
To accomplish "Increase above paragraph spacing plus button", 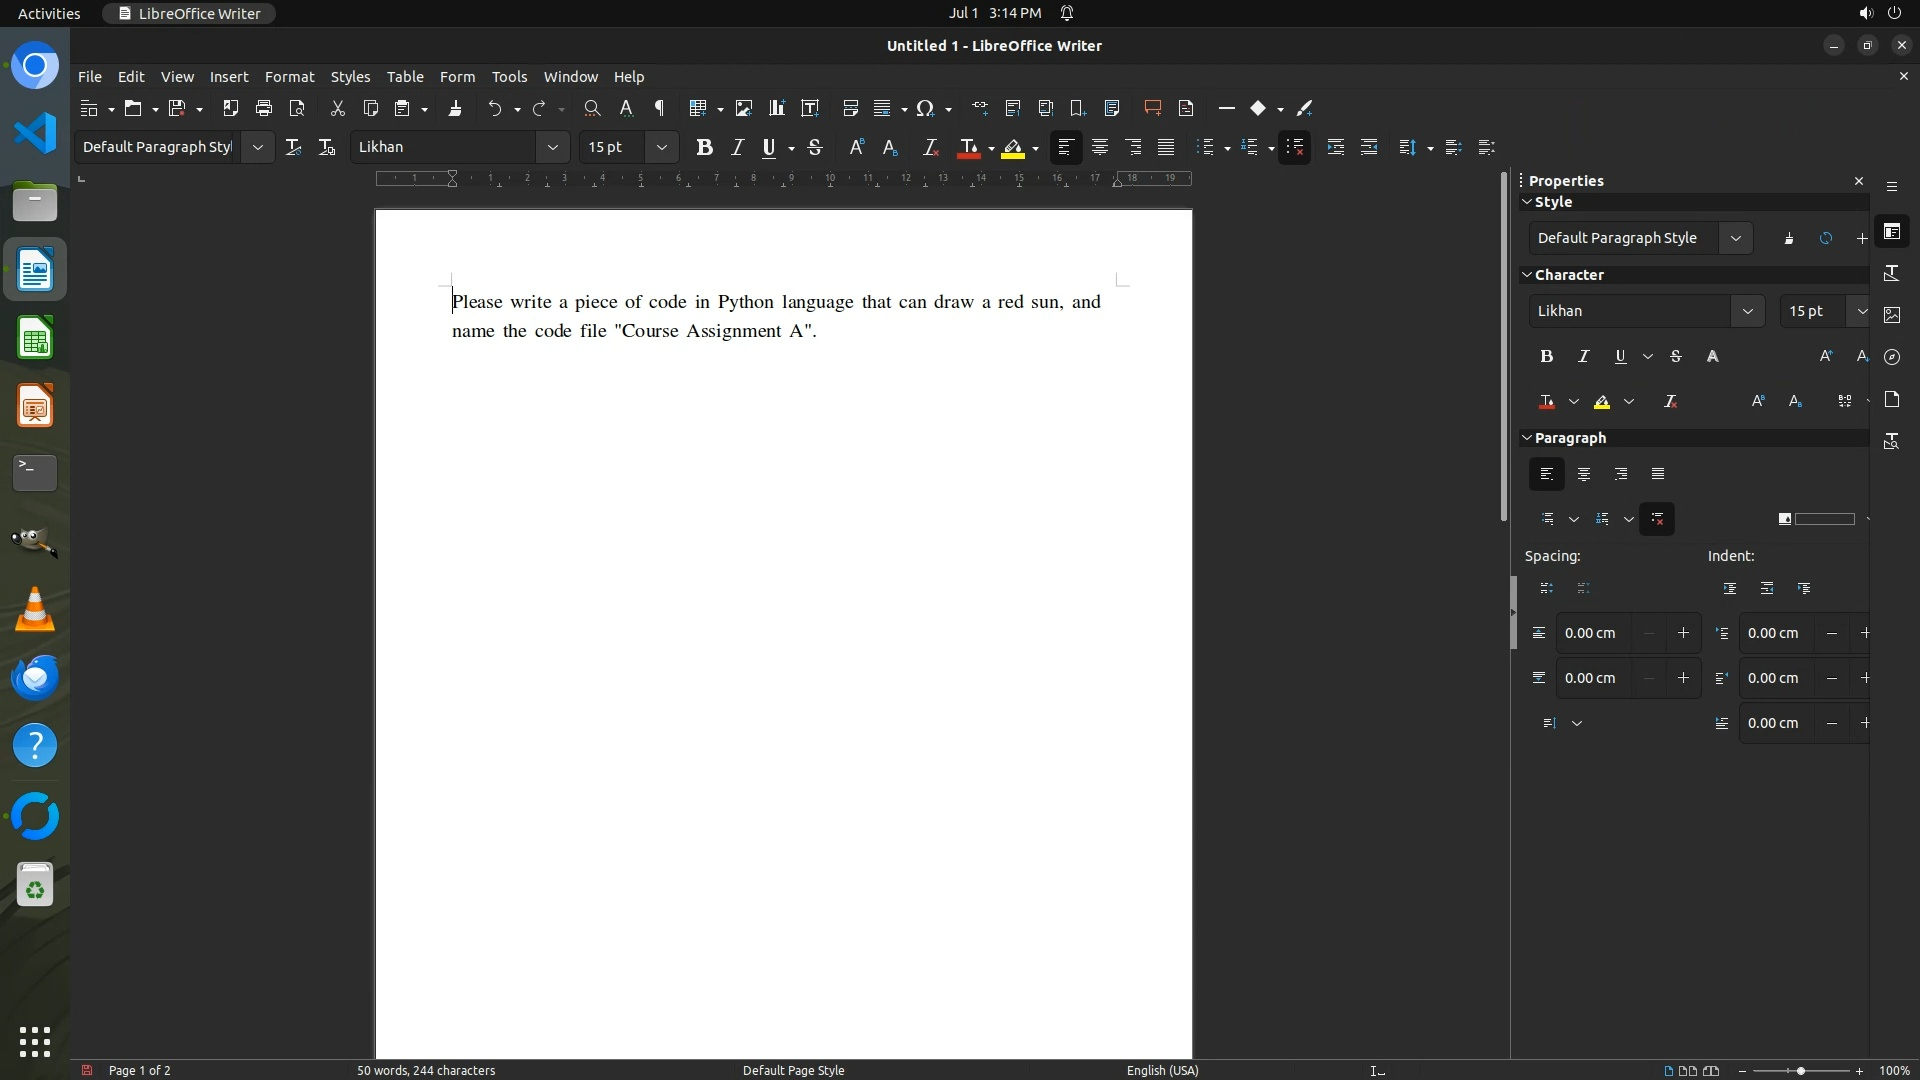I will point(1683,633).
